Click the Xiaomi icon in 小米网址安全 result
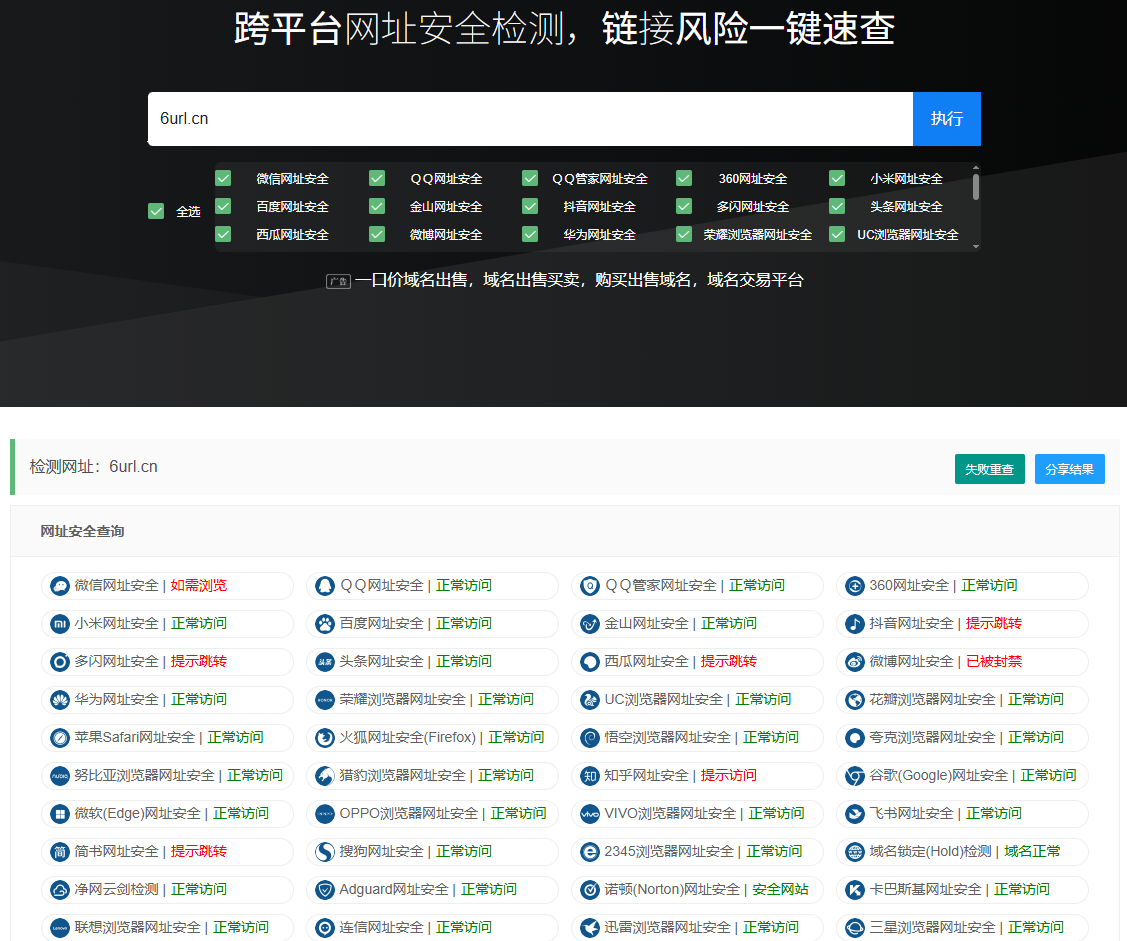 click(60, 624)
